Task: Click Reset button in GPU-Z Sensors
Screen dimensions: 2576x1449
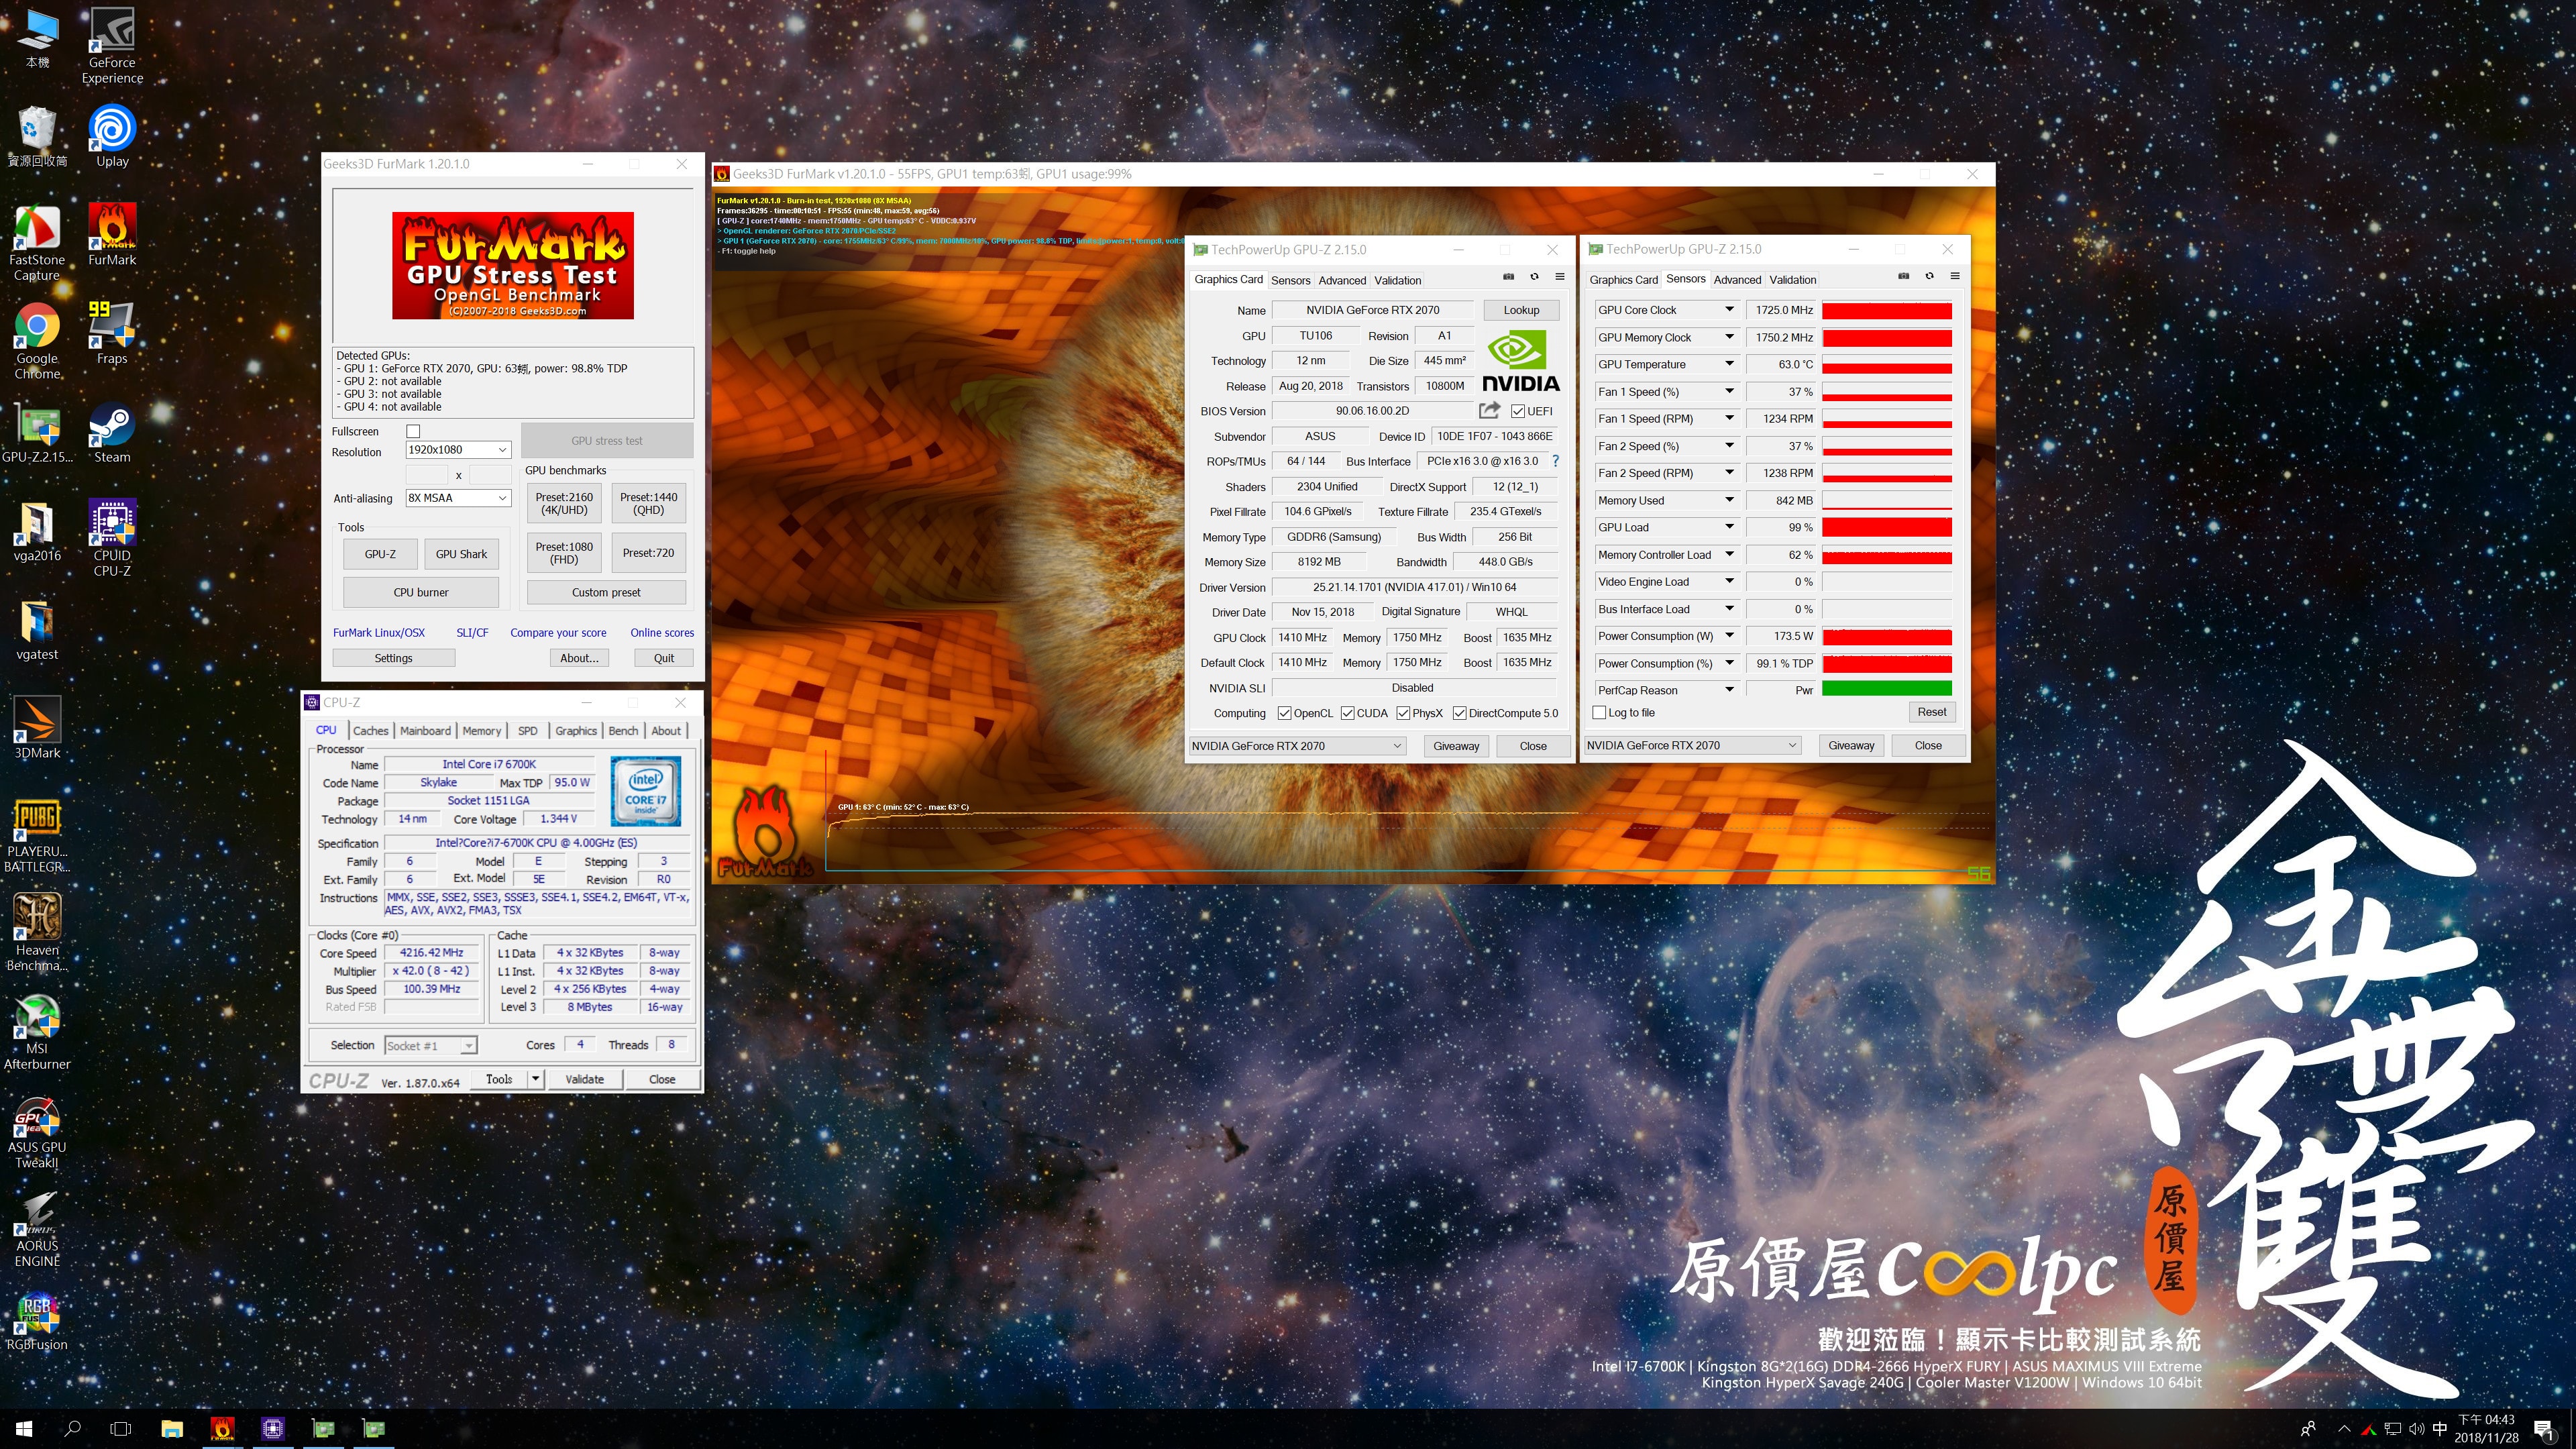Action: [1931, 712]
